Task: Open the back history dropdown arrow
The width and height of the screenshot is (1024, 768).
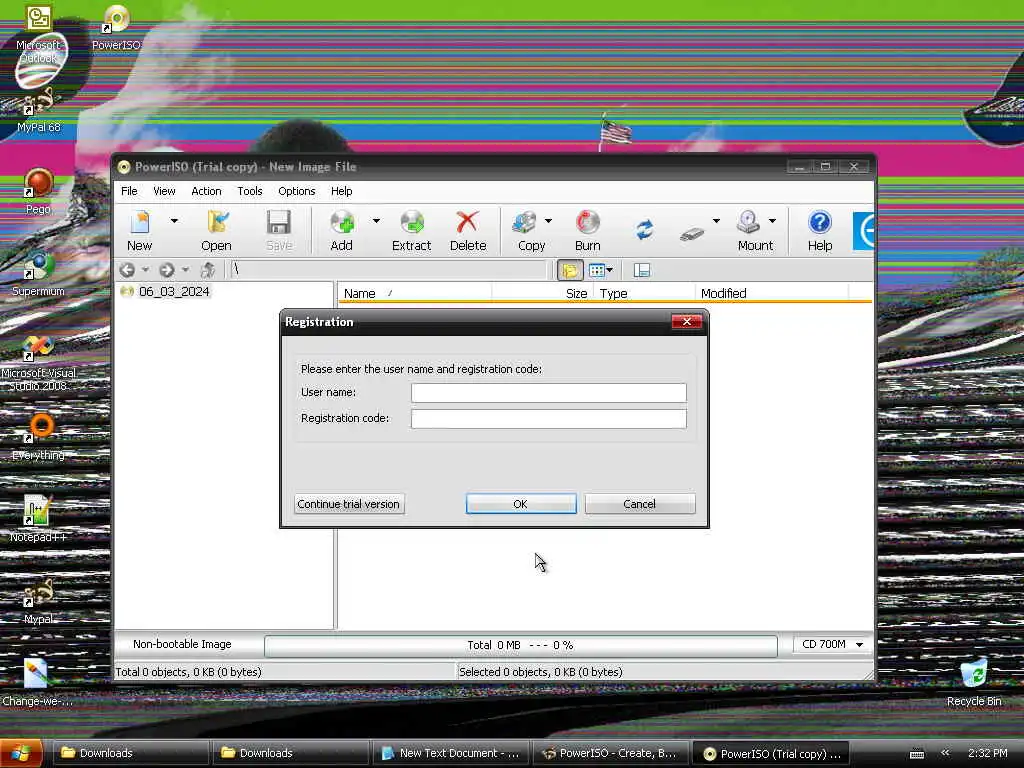Action: pos(146,270)
